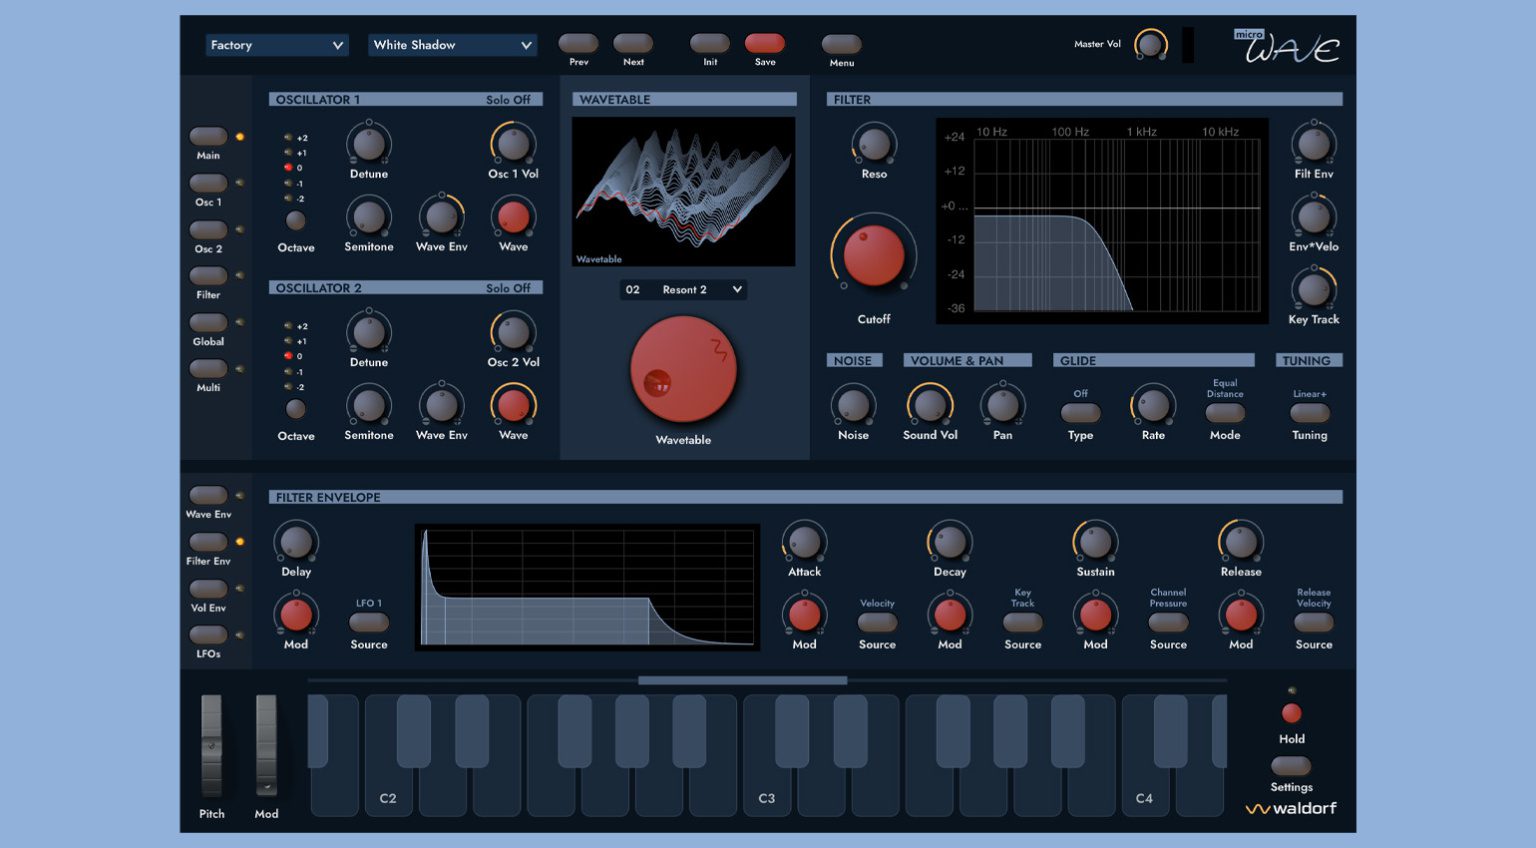Toggle Solo Off for Oscillator 1
Viewport: 1536px width, 848px height.
pos(508,100)
